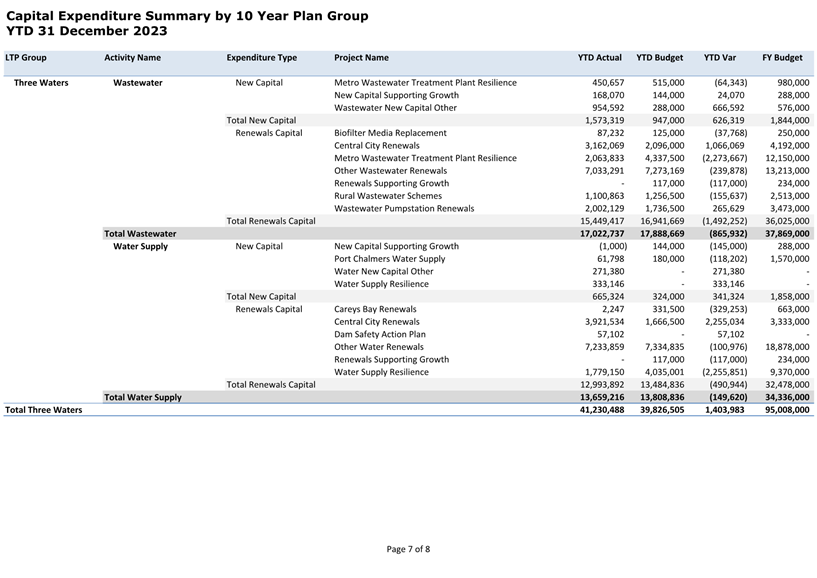
Task: Click 'Other Wastewater Renewals' project name
Action: coord(390,171)
